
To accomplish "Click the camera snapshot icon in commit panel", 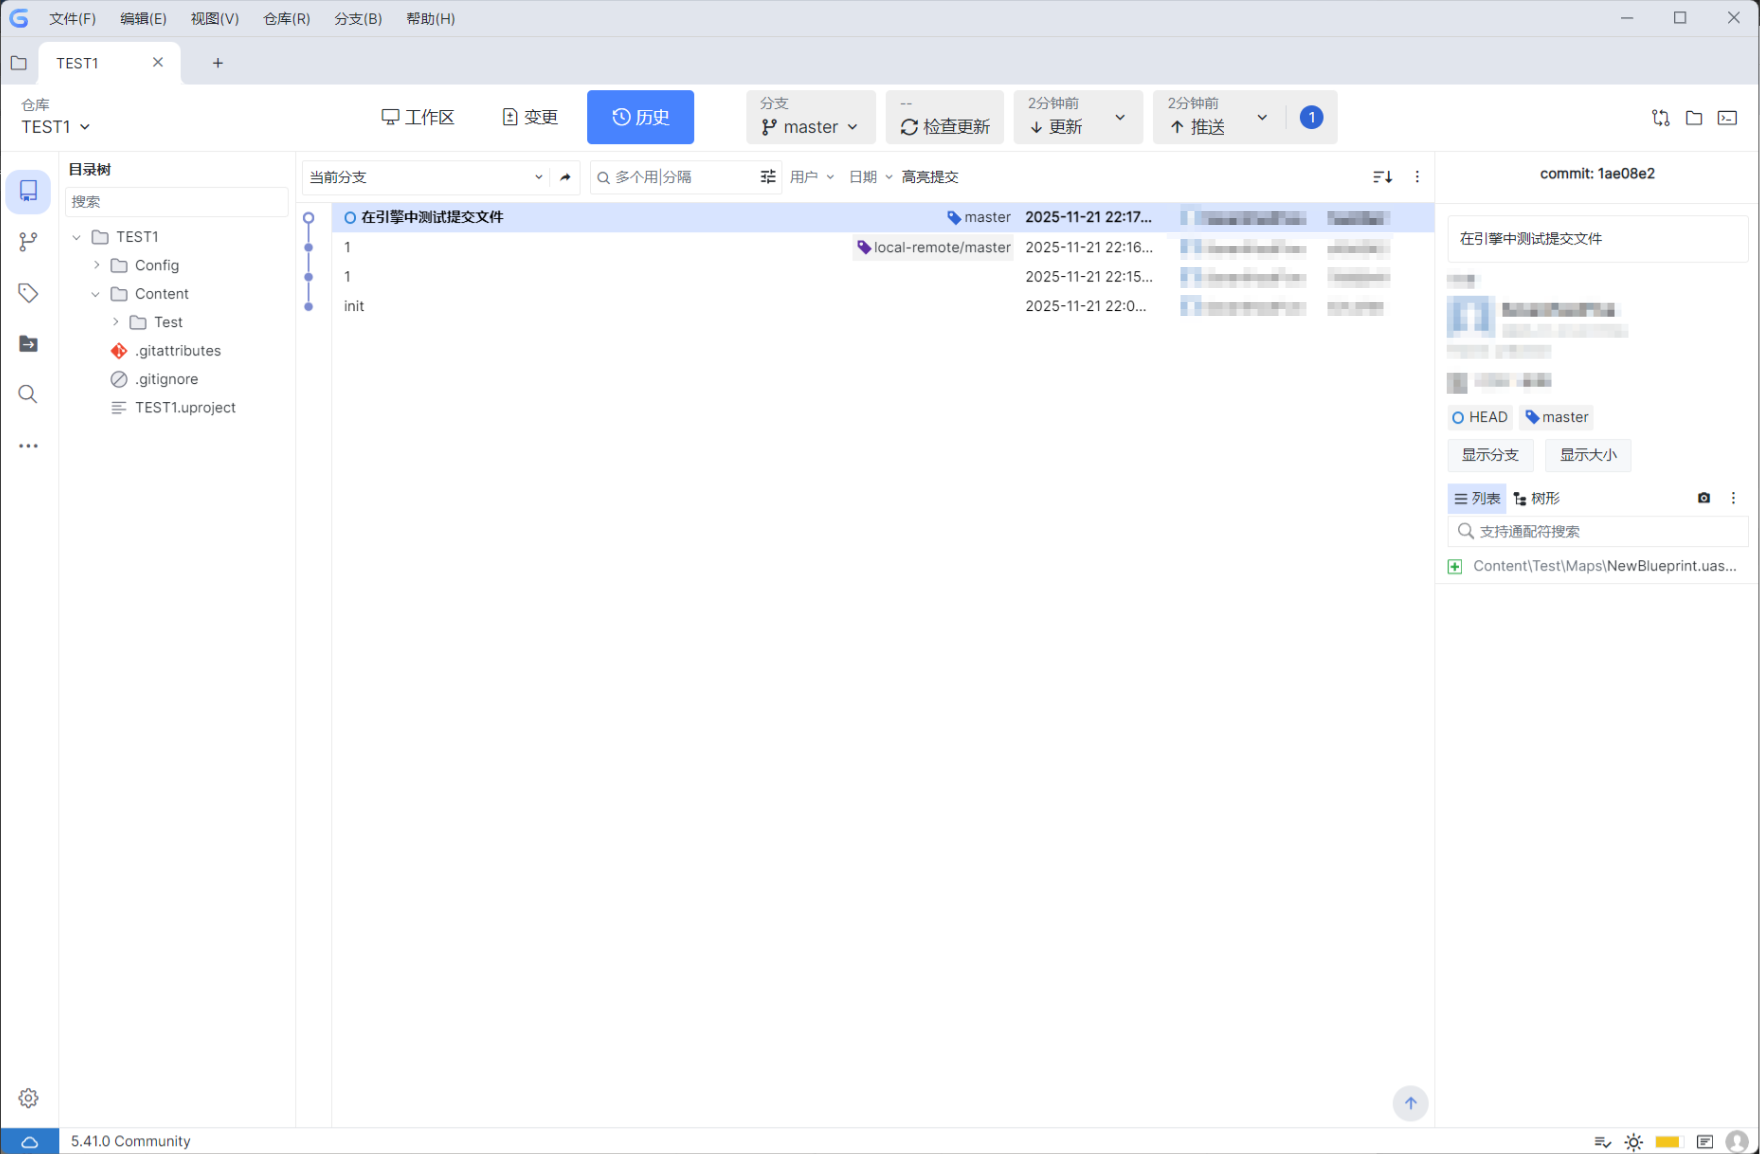I will pyautogui.click(x=1704, y=497).
